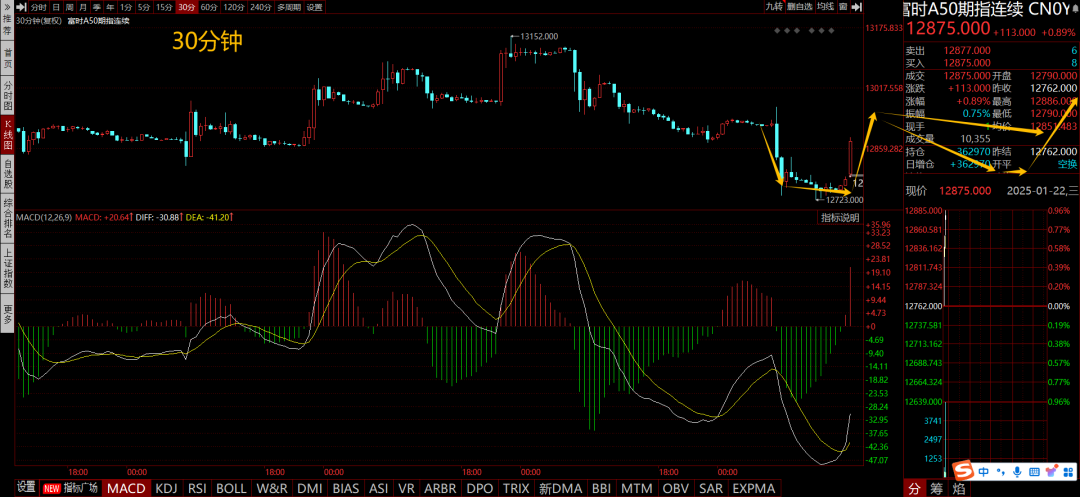1080x497 pixels.
Task: Switch to the OBV indicator
Action: (675, 488)
